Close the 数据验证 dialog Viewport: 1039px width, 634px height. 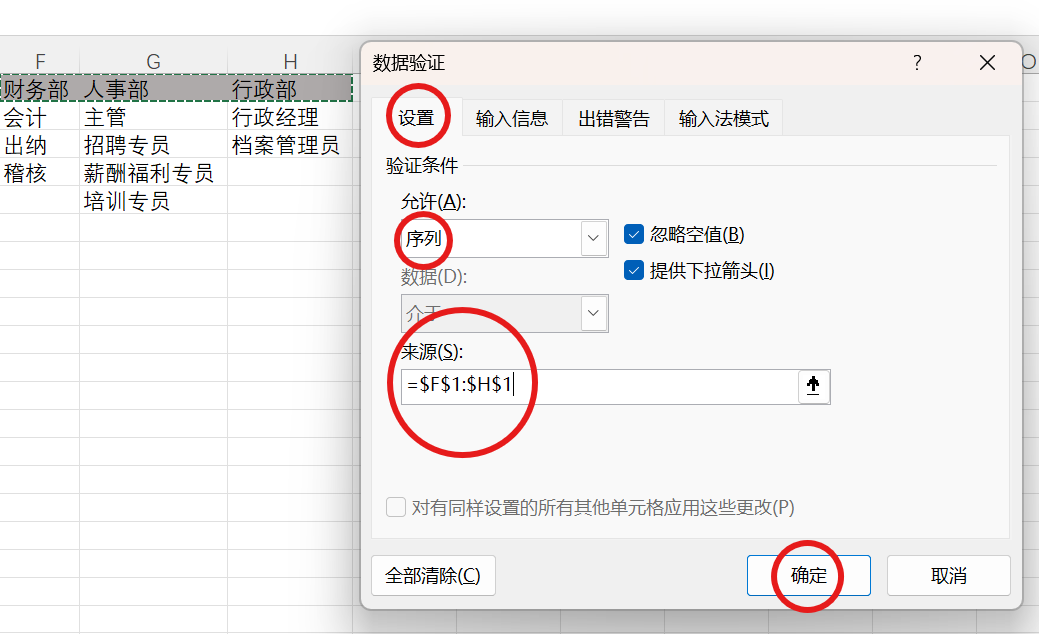point(987,63)
